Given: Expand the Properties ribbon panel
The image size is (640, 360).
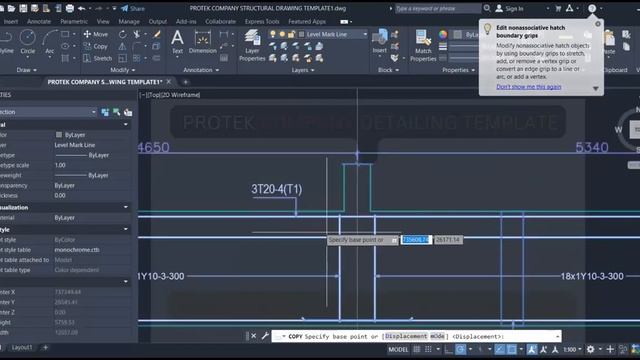Looking at the screenshot, I should [458, 70].
